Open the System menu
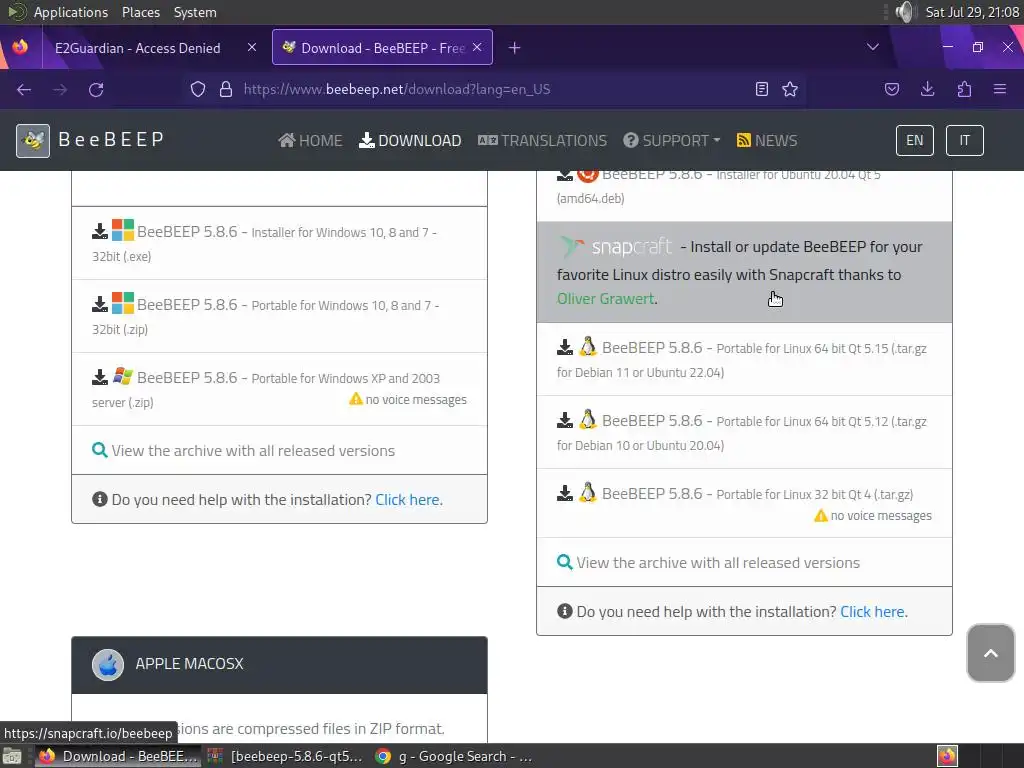The height and width of the screenshot is (768, 1024). [x=195, y=12]
